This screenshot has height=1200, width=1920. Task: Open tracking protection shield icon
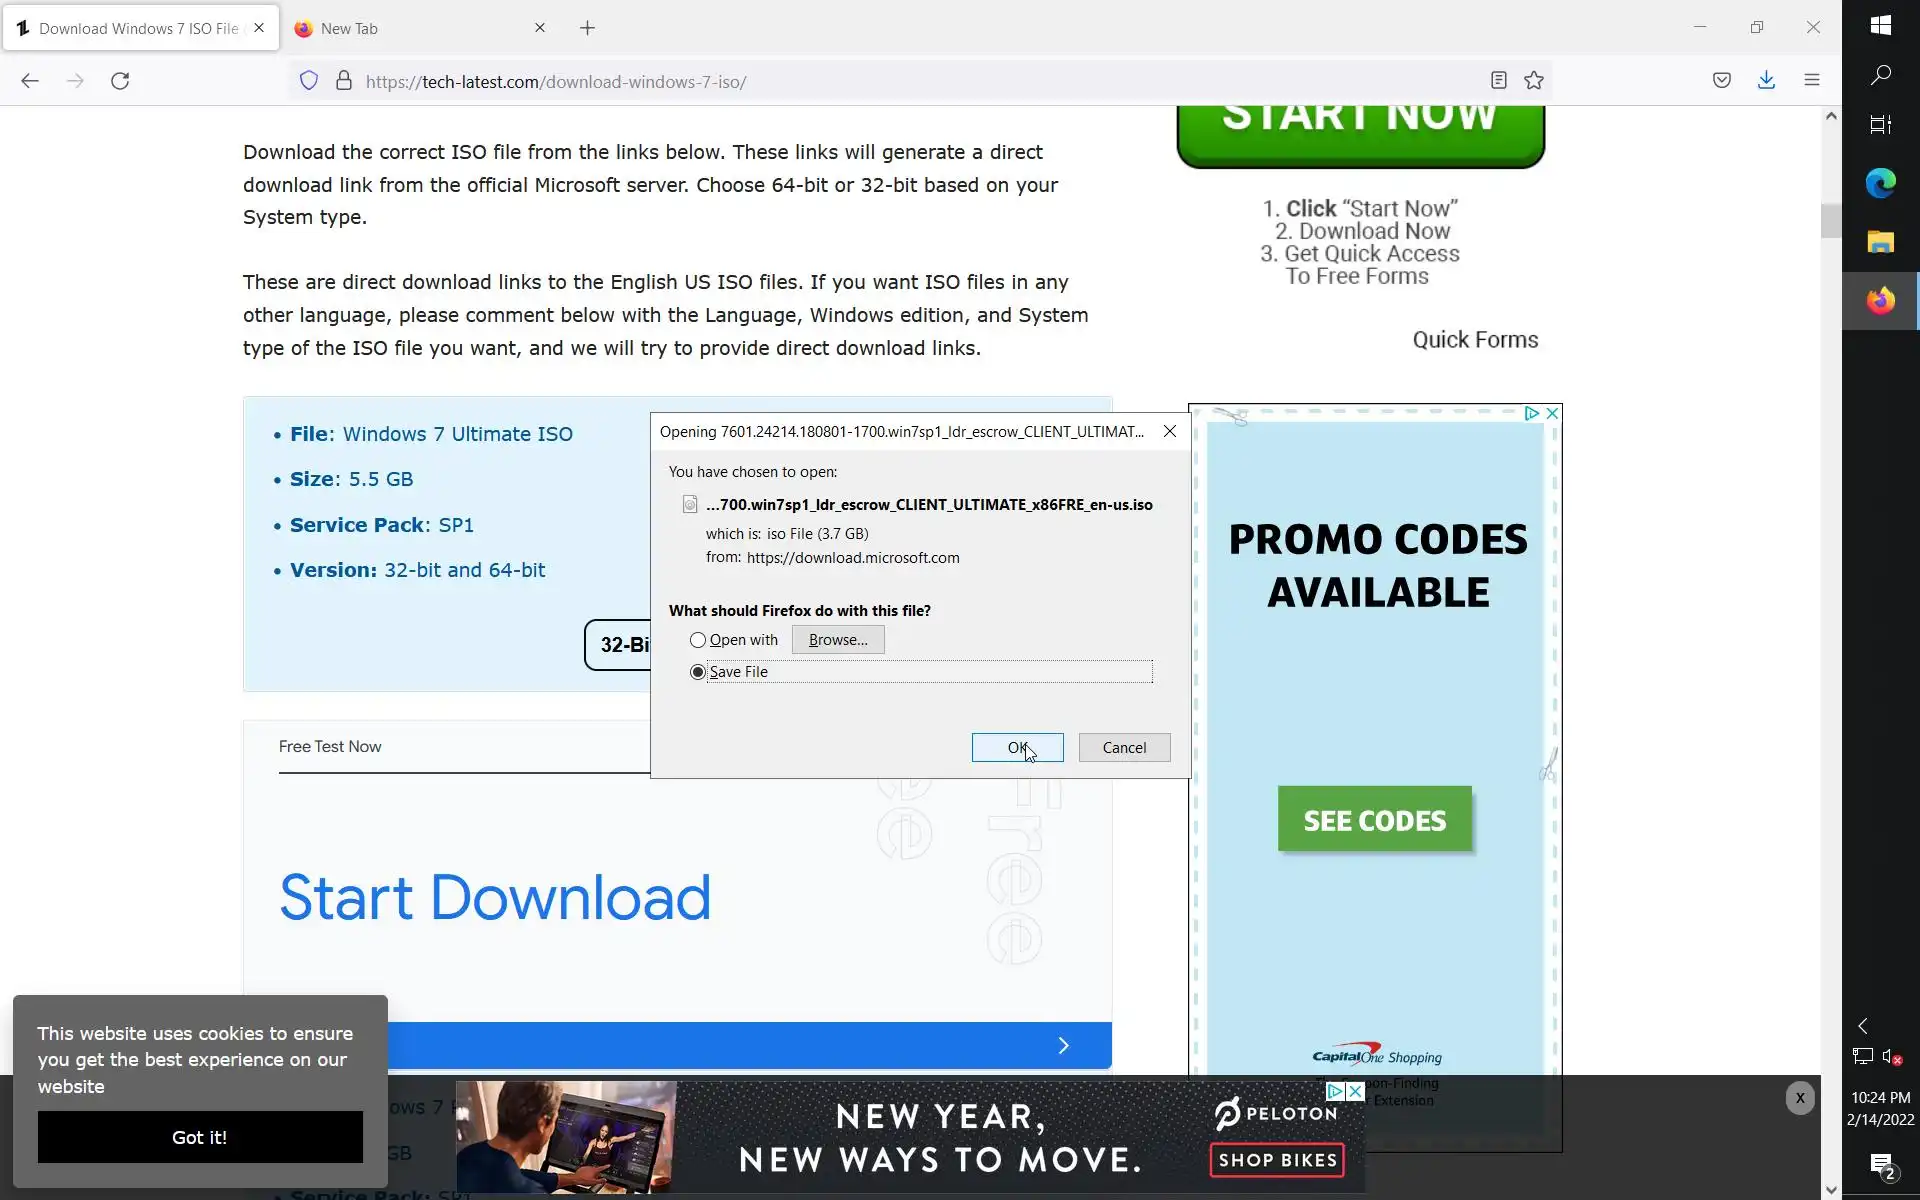pyautogui.click(x=309, y=81)
